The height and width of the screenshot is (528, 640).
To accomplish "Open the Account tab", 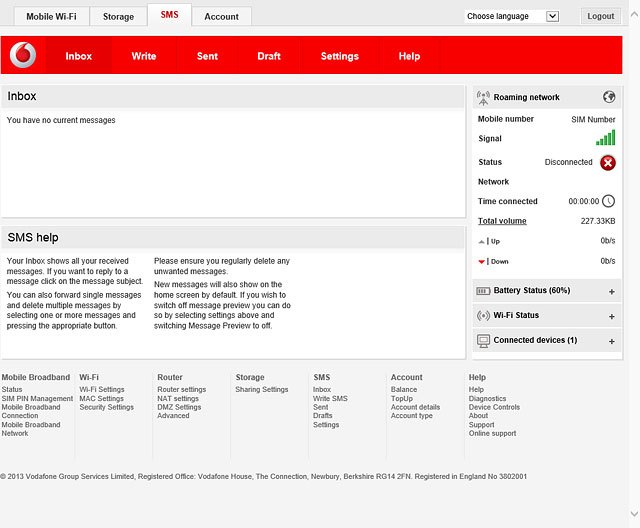I will (x=222, y=17).
